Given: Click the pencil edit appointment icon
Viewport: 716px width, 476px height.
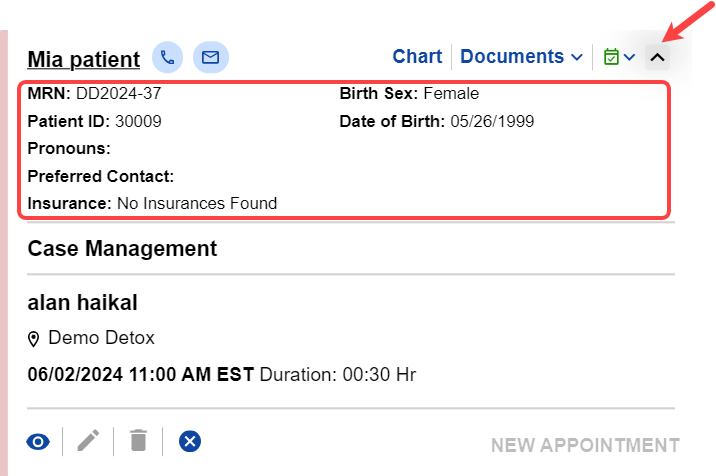Looking at the screenshot, I should point(89,440).
